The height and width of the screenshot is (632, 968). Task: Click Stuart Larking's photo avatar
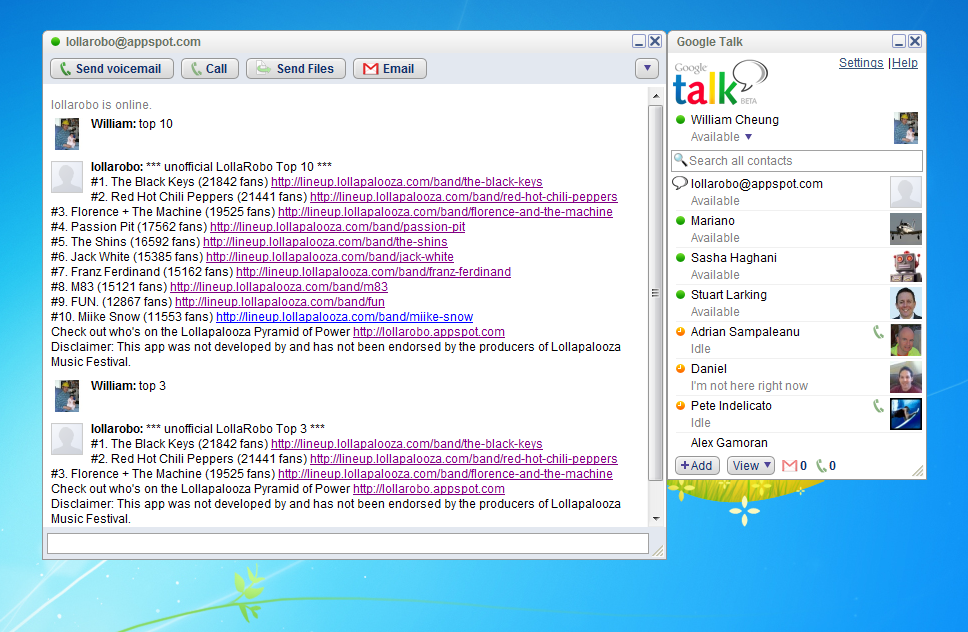[906, 303]
